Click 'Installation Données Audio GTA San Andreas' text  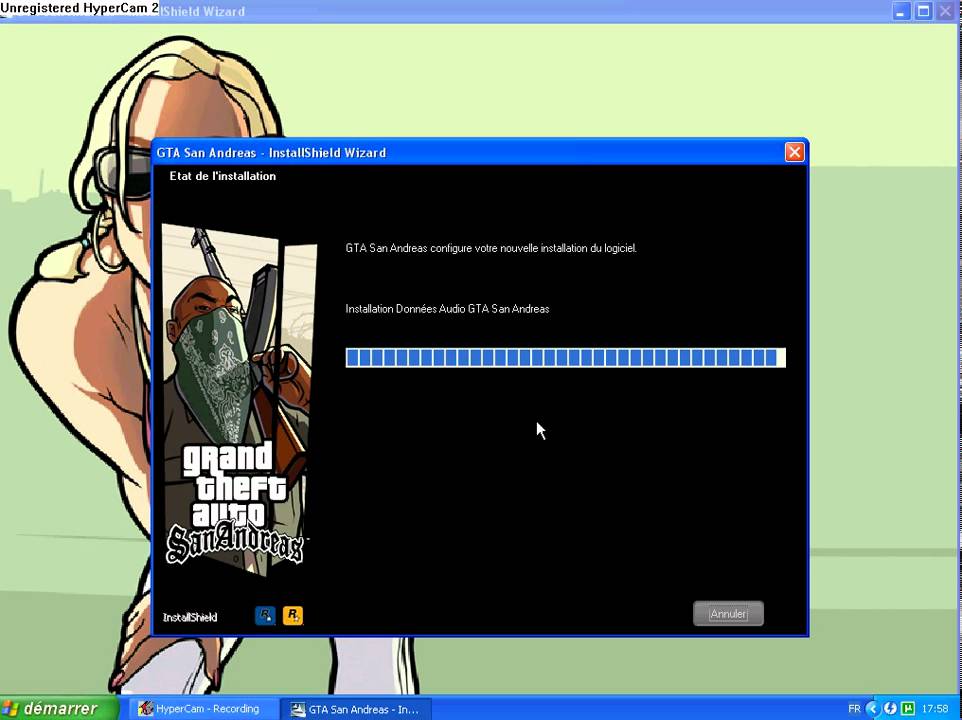[x=447, y=308]
